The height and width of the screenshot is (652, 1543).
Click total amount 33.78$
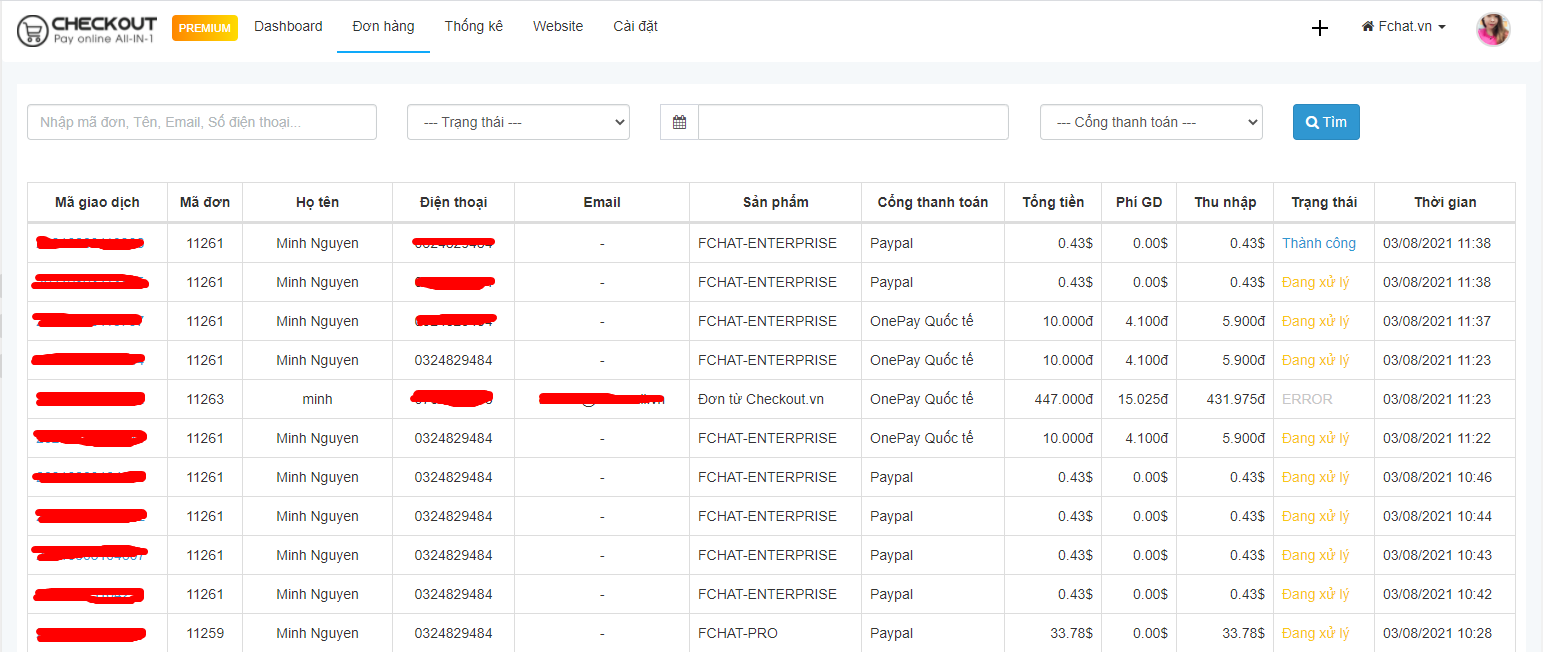click(1072, 633)
